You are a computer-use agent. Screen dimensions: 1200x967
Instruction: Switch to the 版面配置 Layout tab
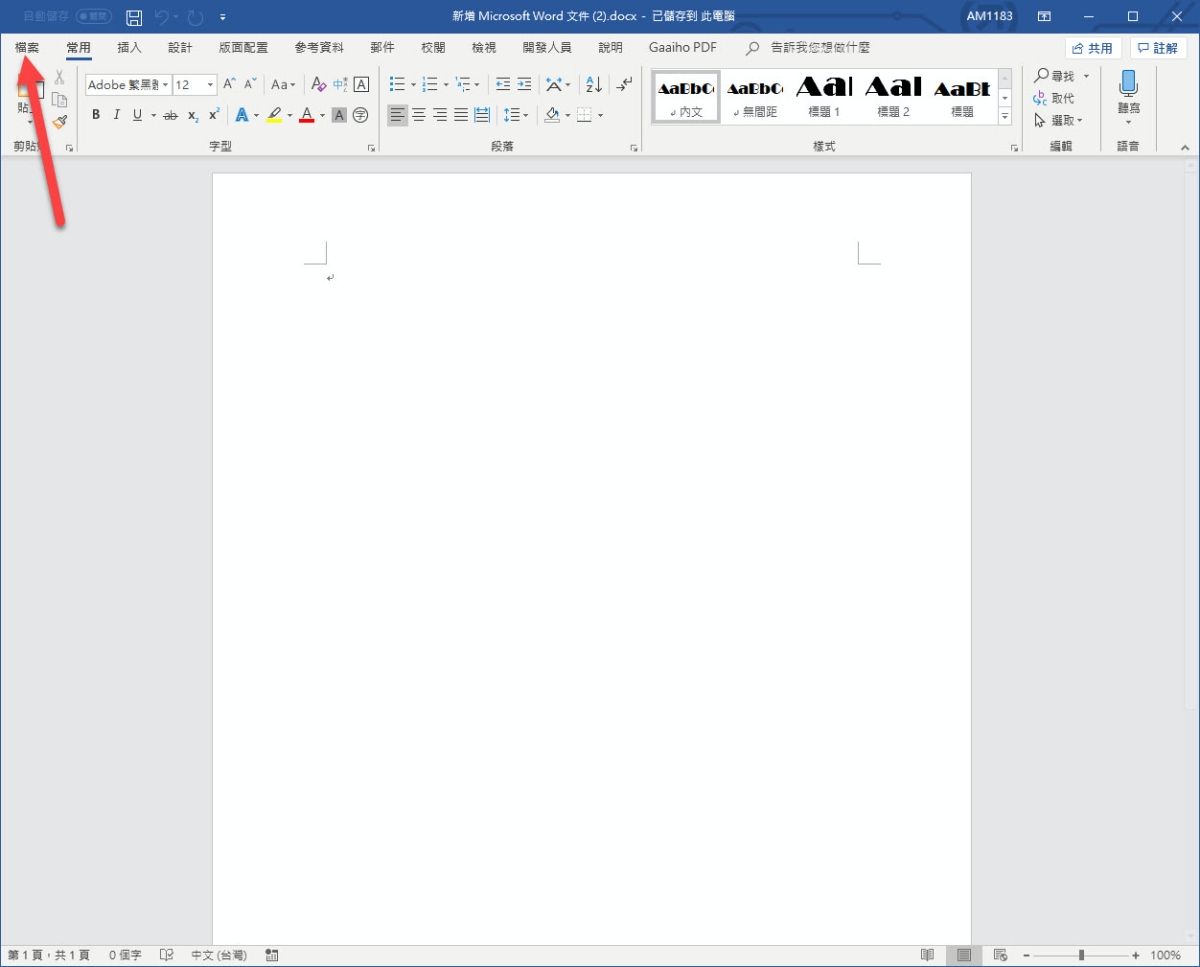click(x=243, y=47)
